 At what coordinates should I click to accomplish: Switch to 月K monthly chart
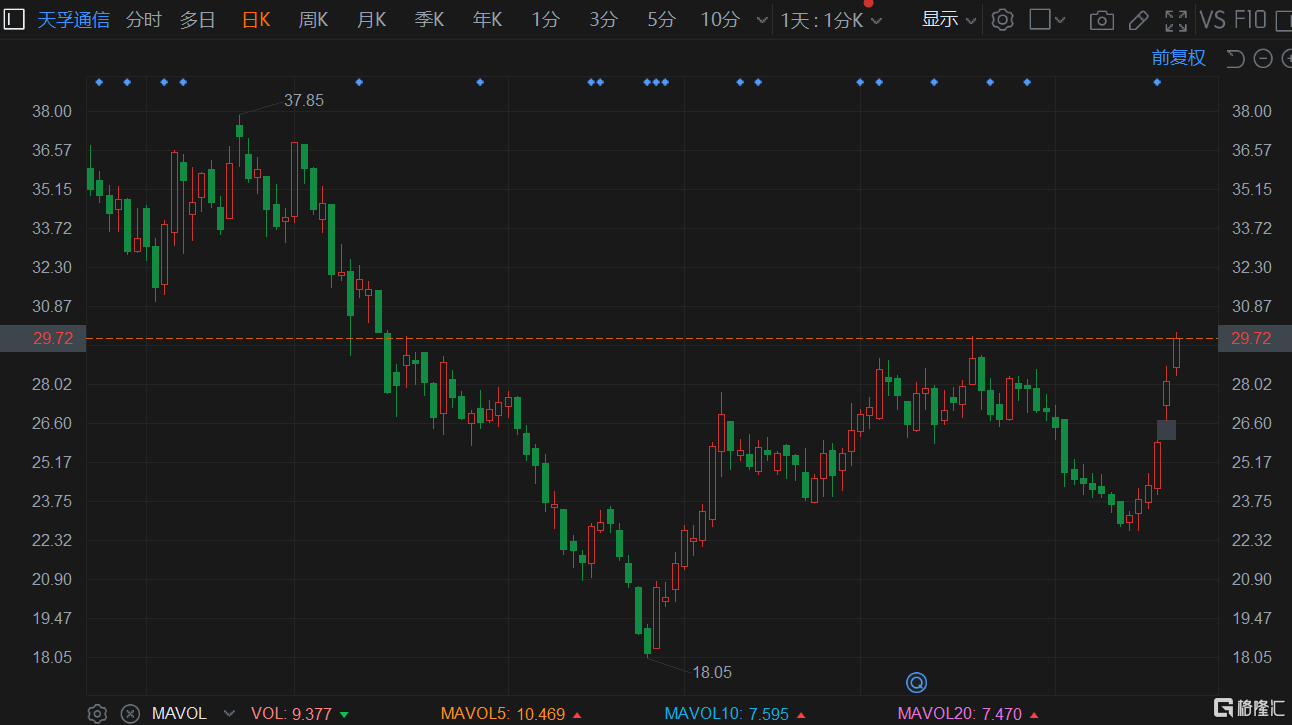371,19
